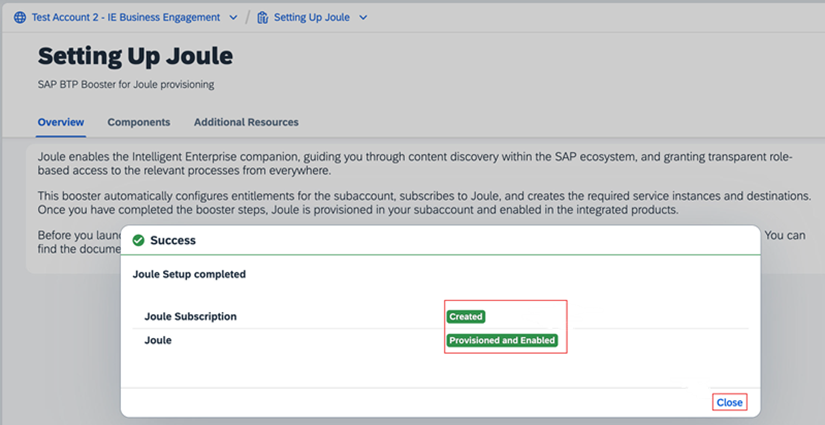
Task: Select the Joule Subscription row label
Action: [191, 316]
